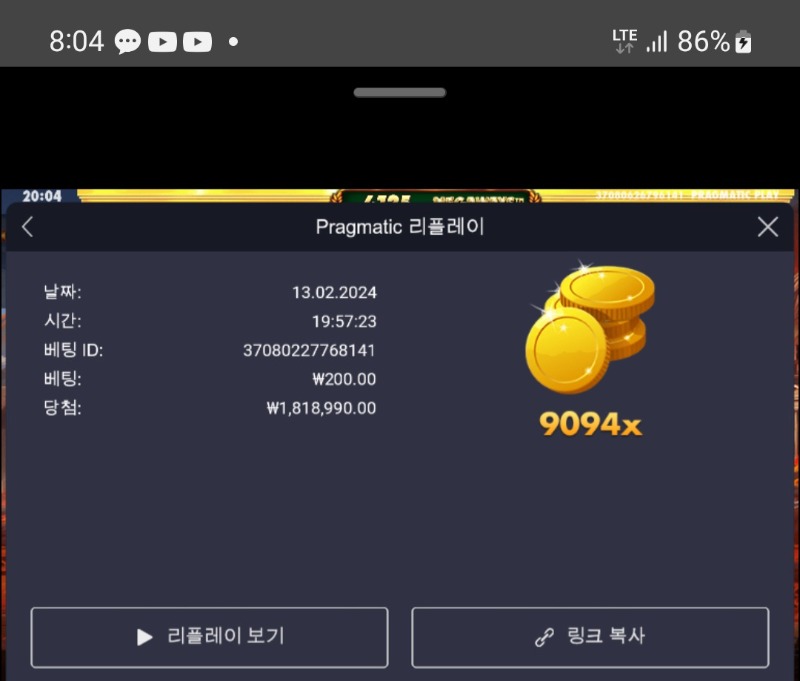
Task: Click the winning amount ₩1,818,990.00
Action: pos(321,408)
